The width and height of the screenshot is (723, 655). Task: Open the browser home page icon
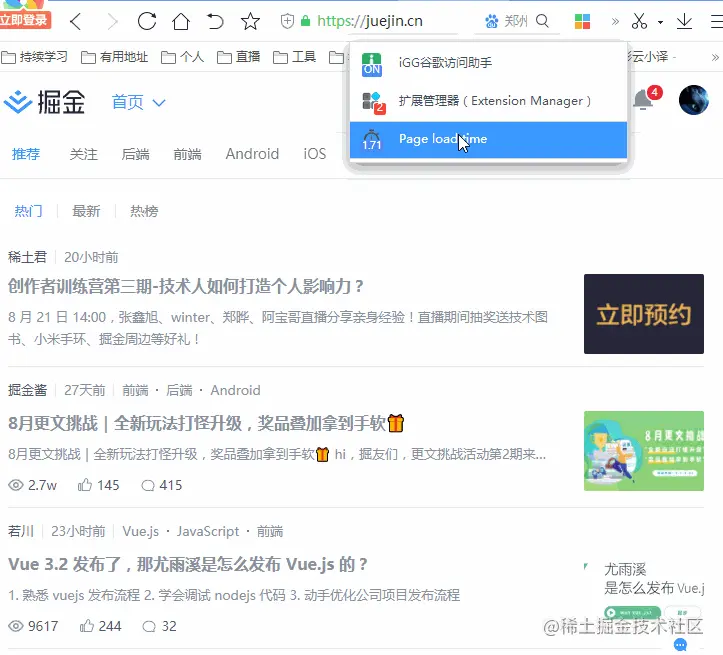pyautogui.click(x=181, y=21)
